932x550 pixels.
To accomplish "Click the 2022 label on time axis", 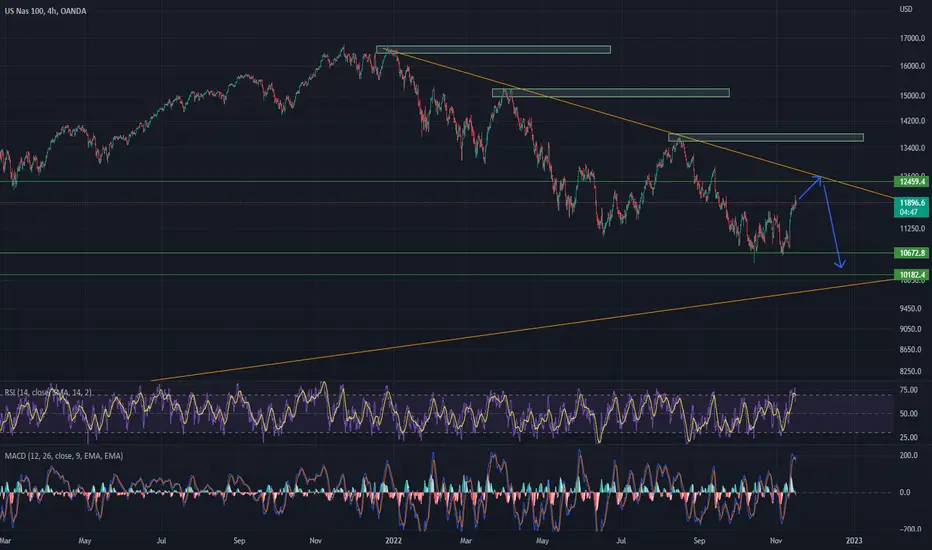I will click(x=393, y=540).
